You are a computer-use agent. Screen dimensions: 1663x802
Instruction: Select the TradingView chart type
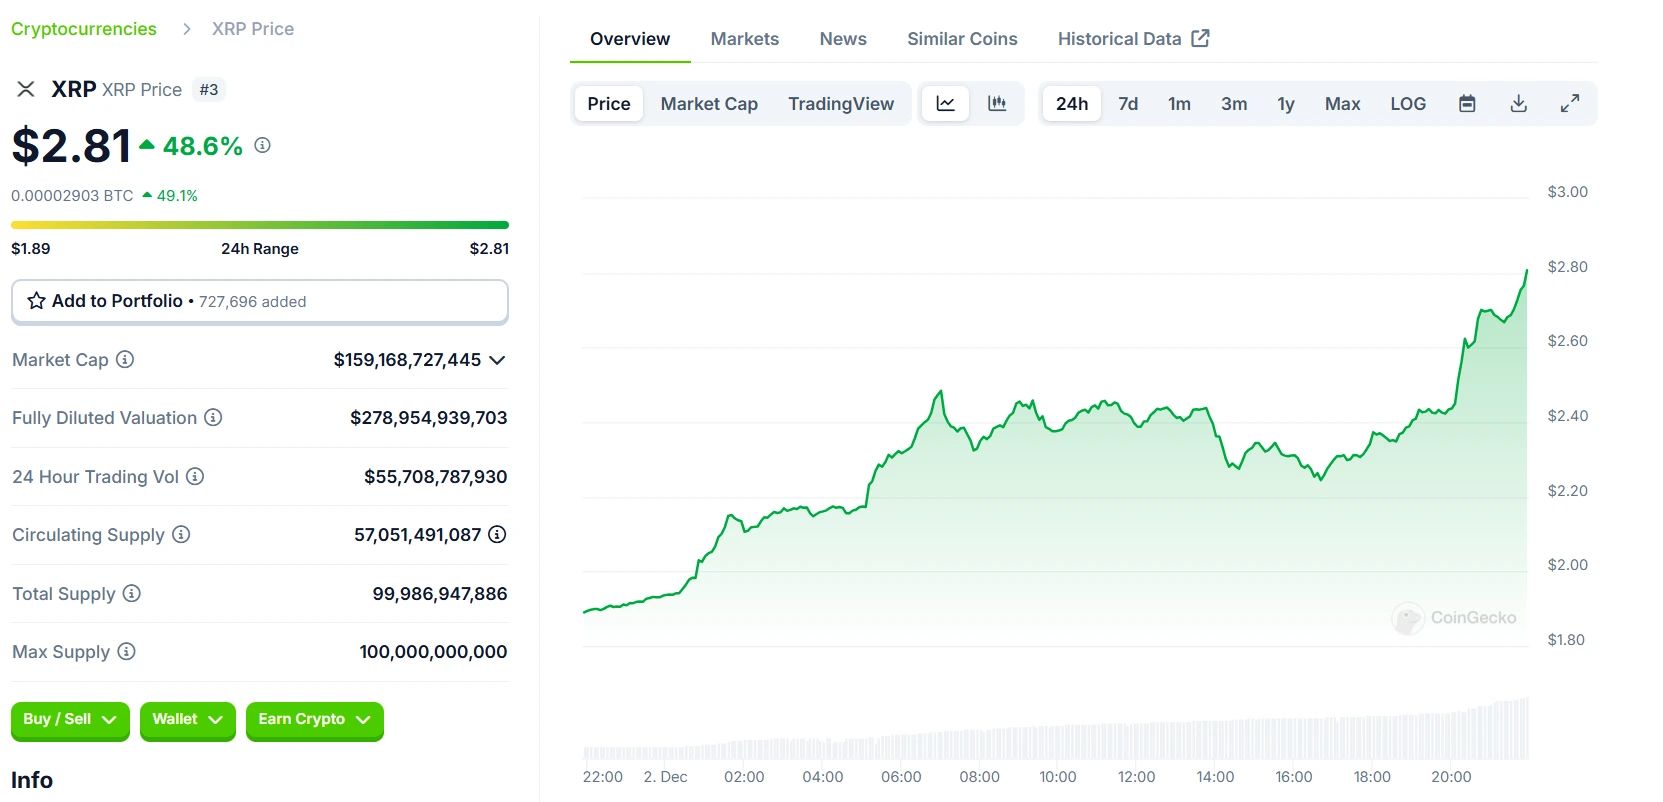(841, 104)
